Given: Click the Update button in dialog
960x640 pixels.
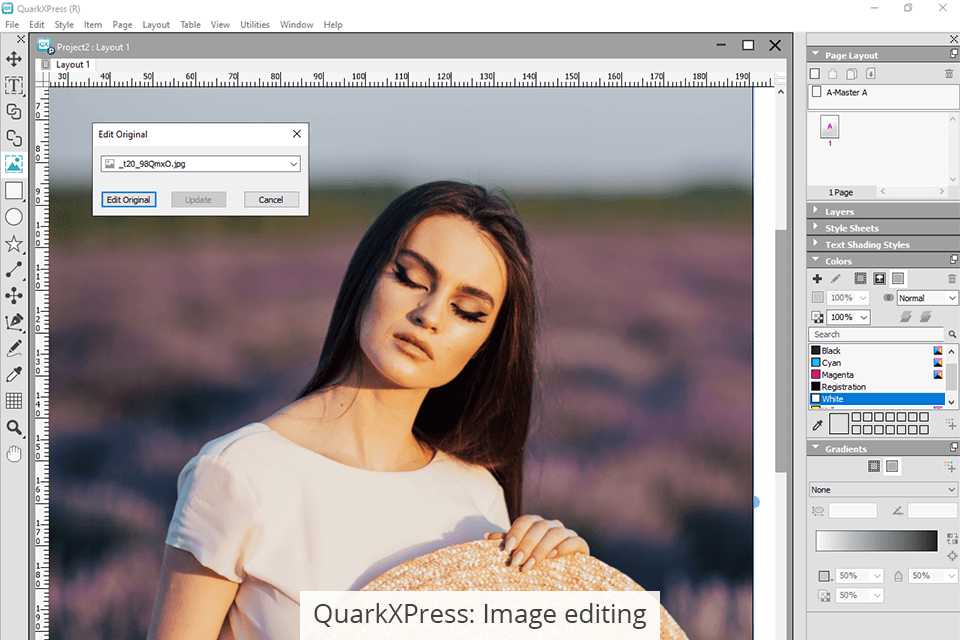Looking at the screenshot, I should [198, 200].
